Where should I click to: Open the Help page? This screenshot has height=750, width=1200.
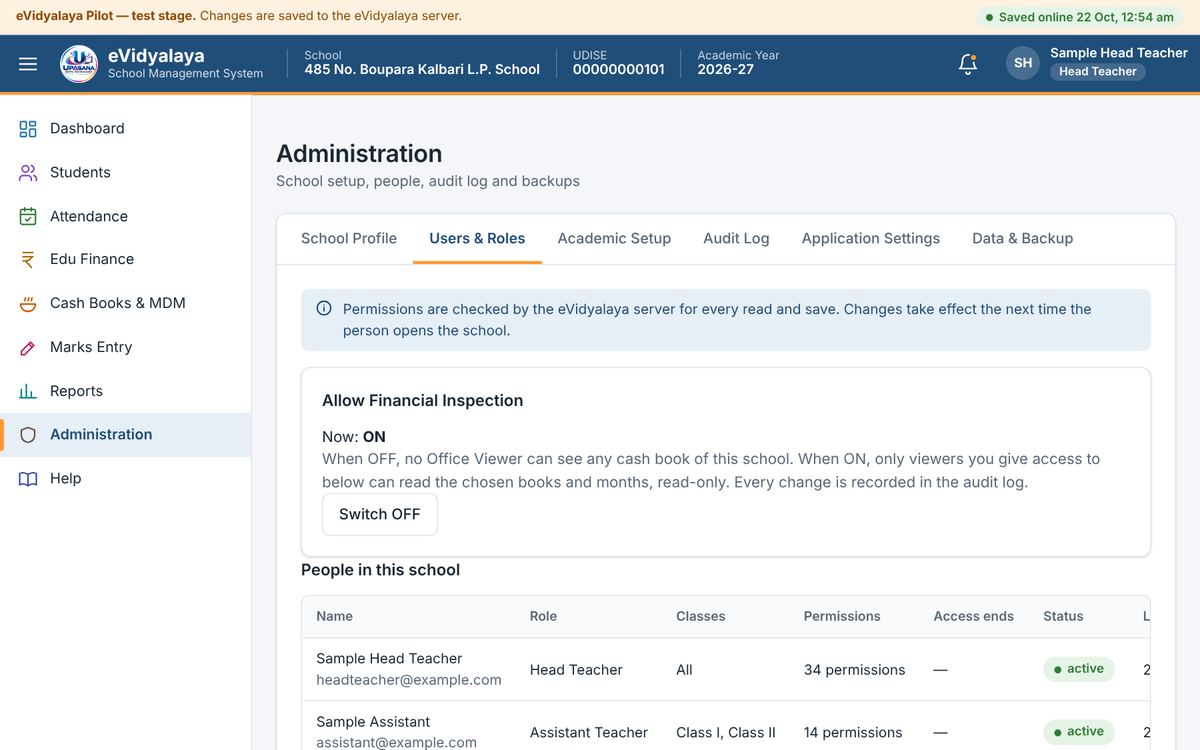126,479
